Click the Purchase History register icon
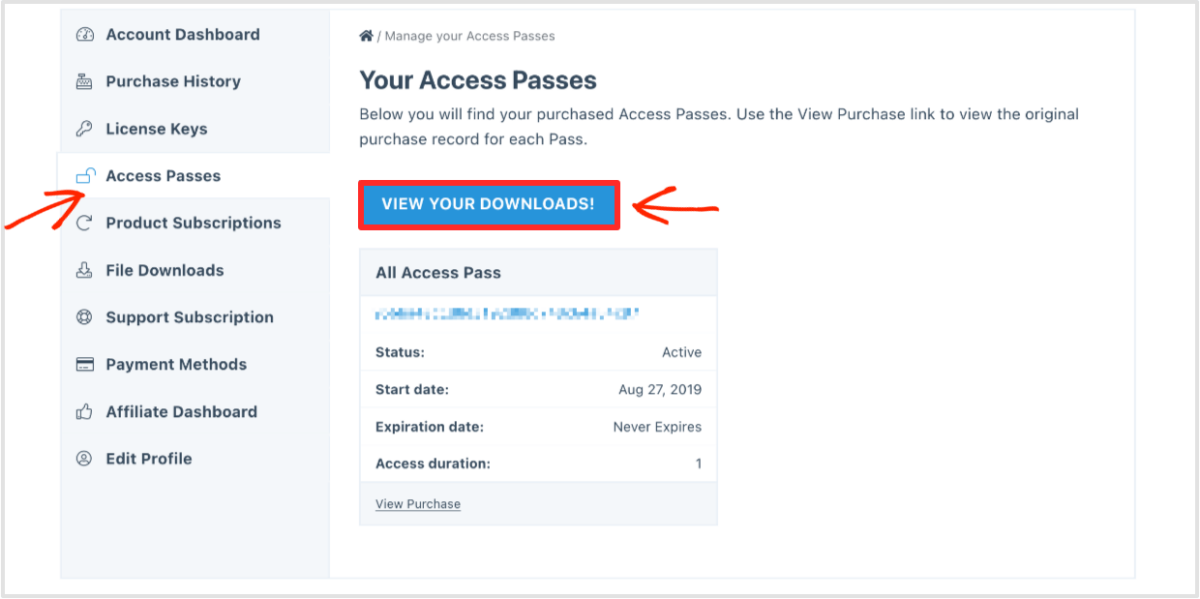 pyautogui.click(x=85, y=82)
